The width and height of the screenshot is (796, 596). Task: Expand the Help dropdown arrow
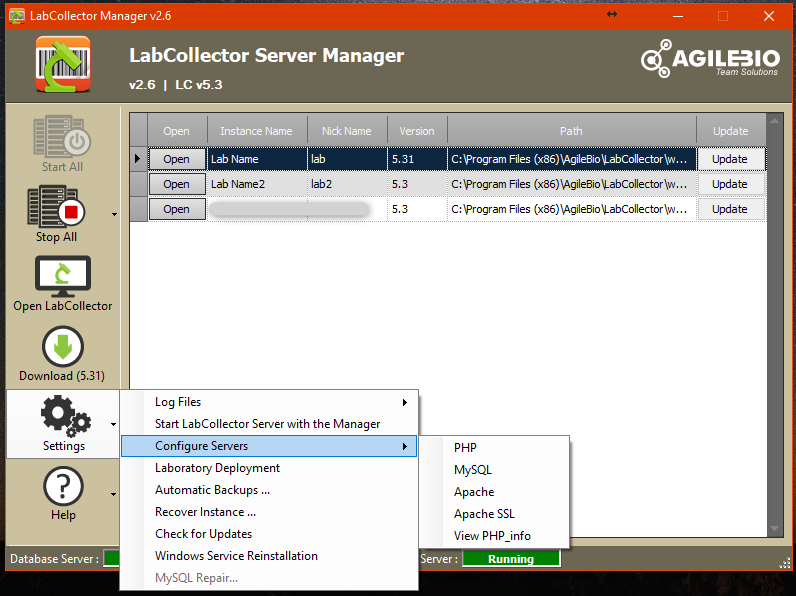pos(113,494)
